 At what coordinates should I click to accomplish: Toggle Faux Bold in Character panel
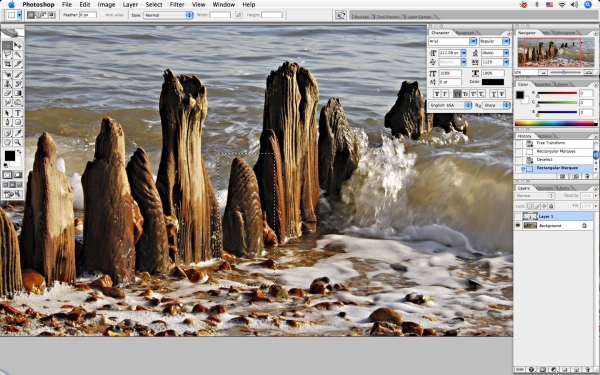437,94
